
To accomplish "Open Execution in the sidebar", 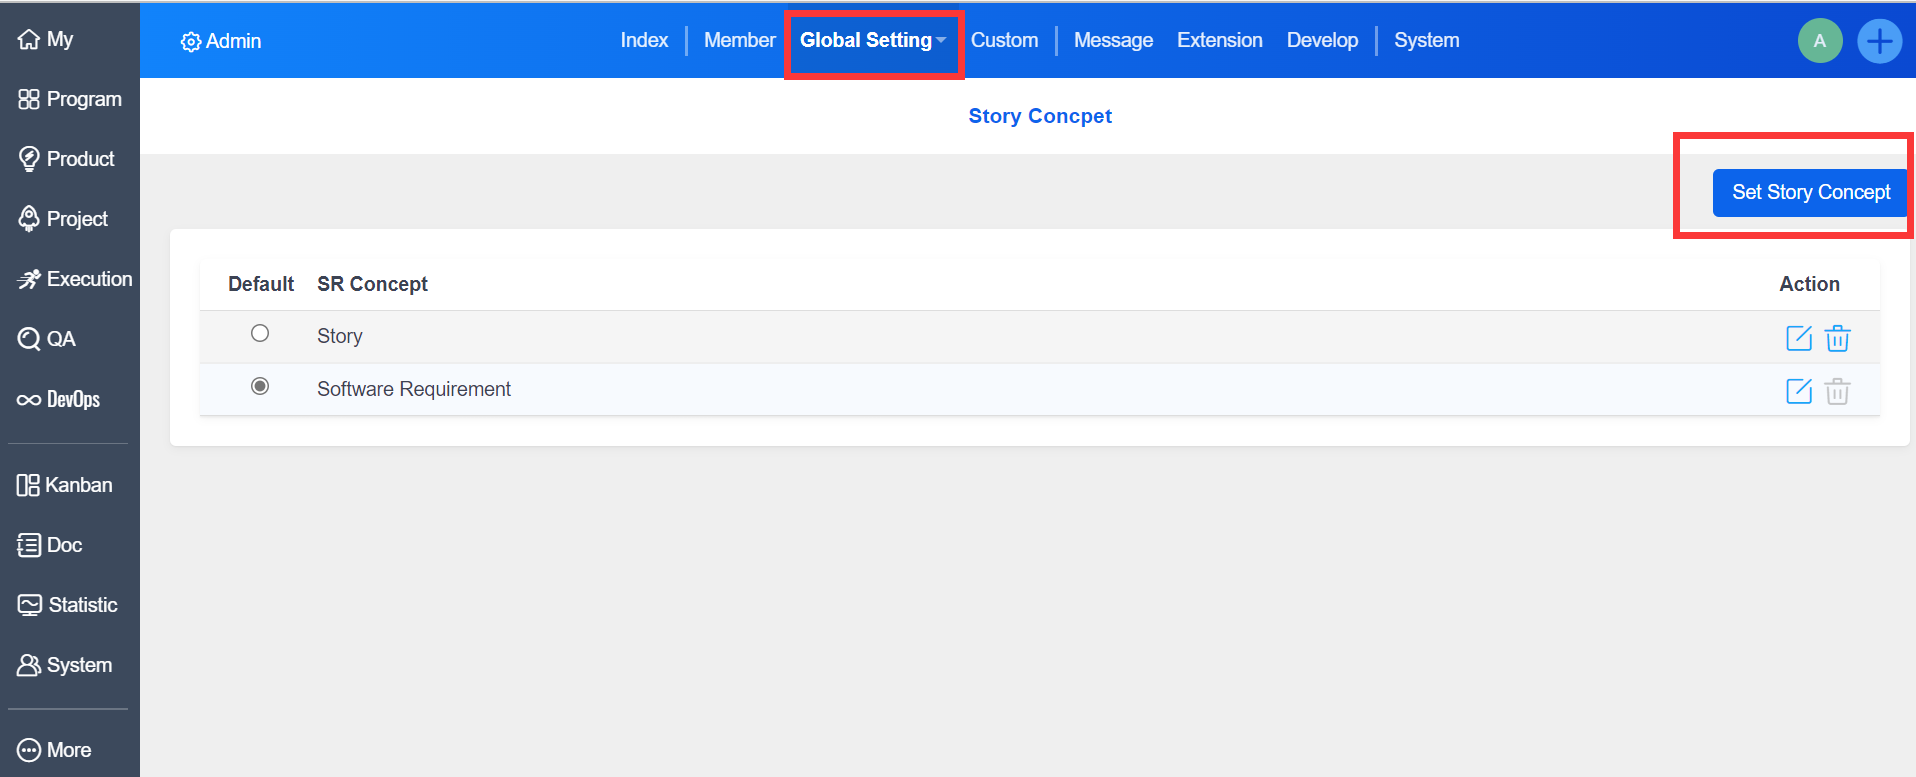I will point(75,279).
